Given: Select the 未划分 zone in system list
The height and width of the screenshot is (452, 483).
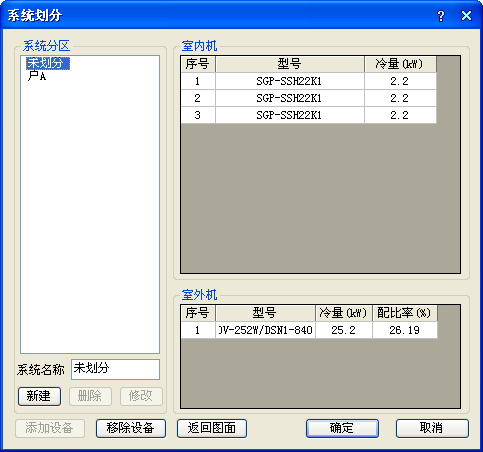Looking at the screenshot, I should (x=48, y=63).
